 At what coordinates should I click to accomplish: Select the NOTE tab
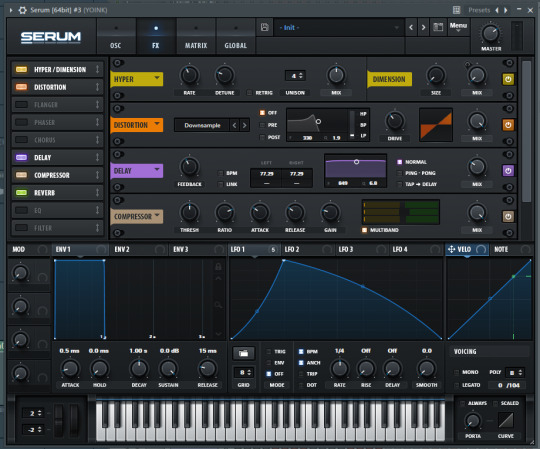click(x=512, y=249)
